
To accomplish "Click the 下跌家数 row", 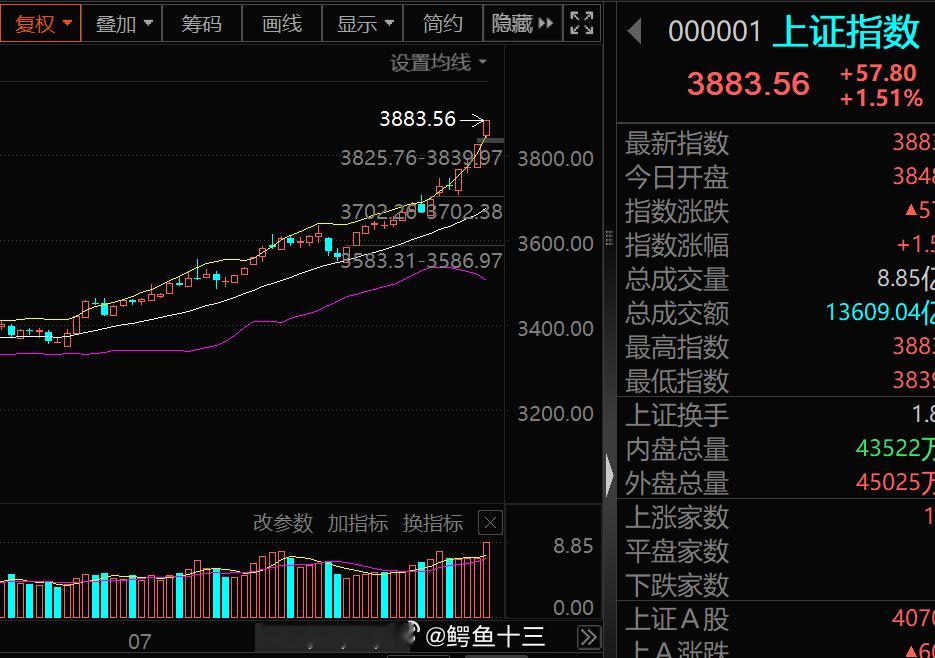I will (776, 585).
